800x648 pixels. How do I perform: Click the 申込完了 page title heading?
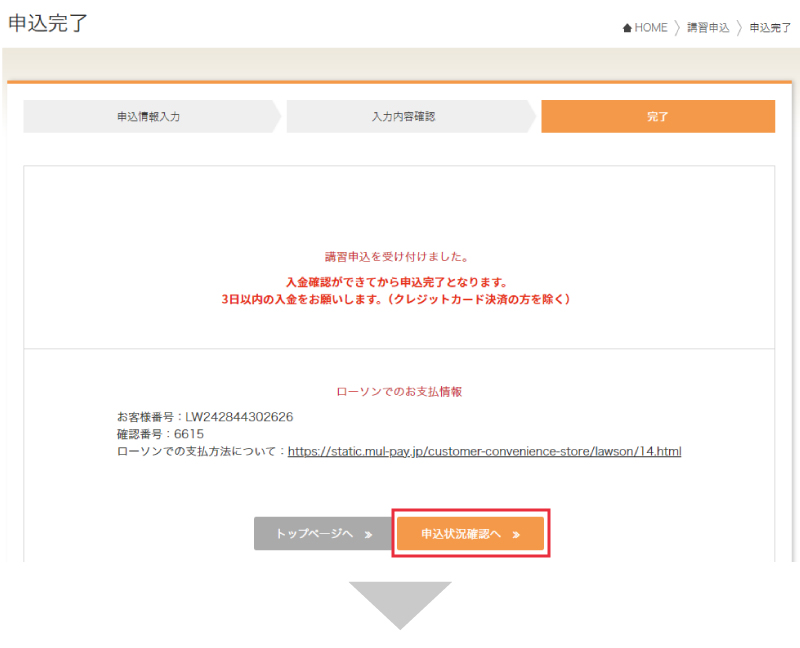(x=48, y=24)
